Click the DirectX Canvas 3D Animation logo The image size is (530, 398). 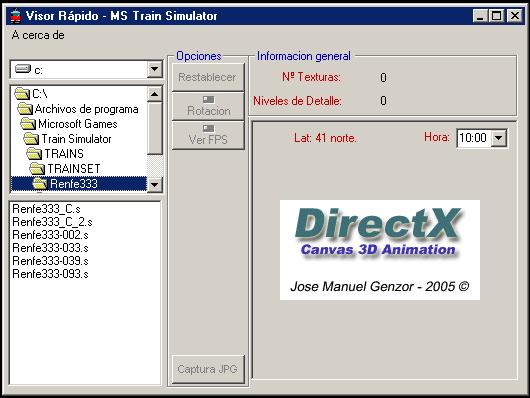click(x=380, y=250)
